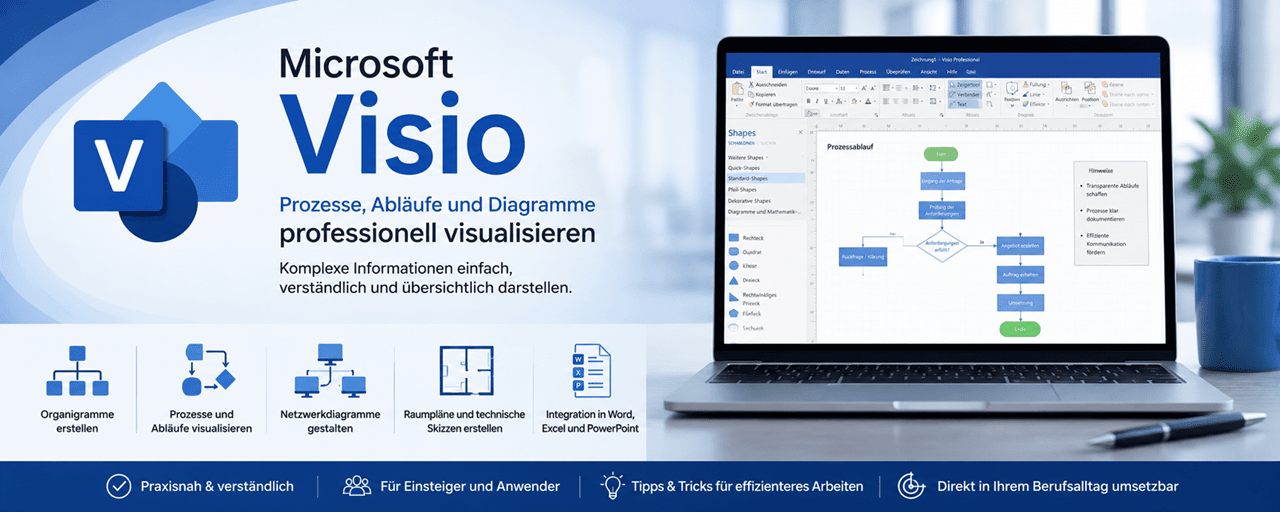Screen dimensions: 1280x512
Task: Switch to the Start ribbon tab
Action: (x=761, y=72)
